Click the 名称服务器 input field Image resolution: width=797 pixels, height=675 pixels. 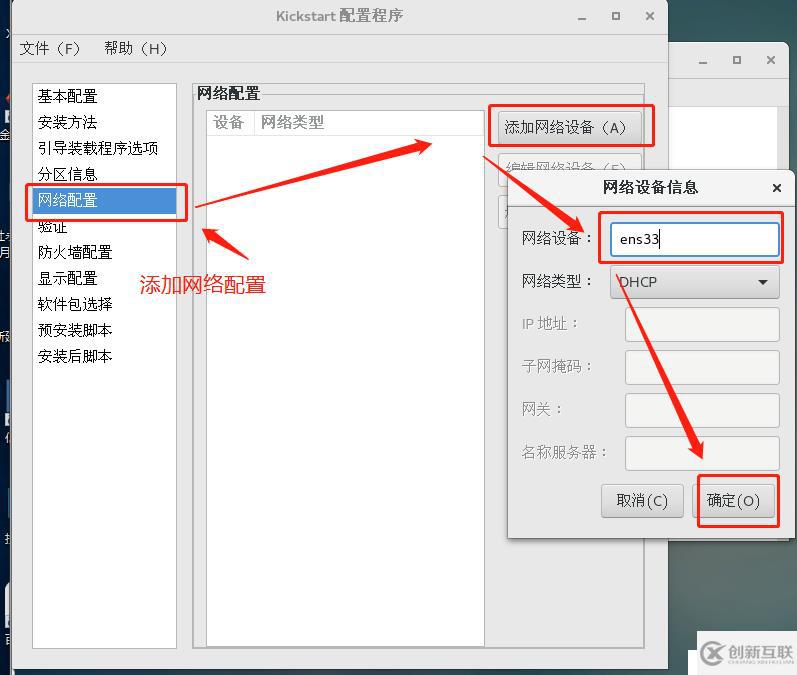[x=702, y=452]
